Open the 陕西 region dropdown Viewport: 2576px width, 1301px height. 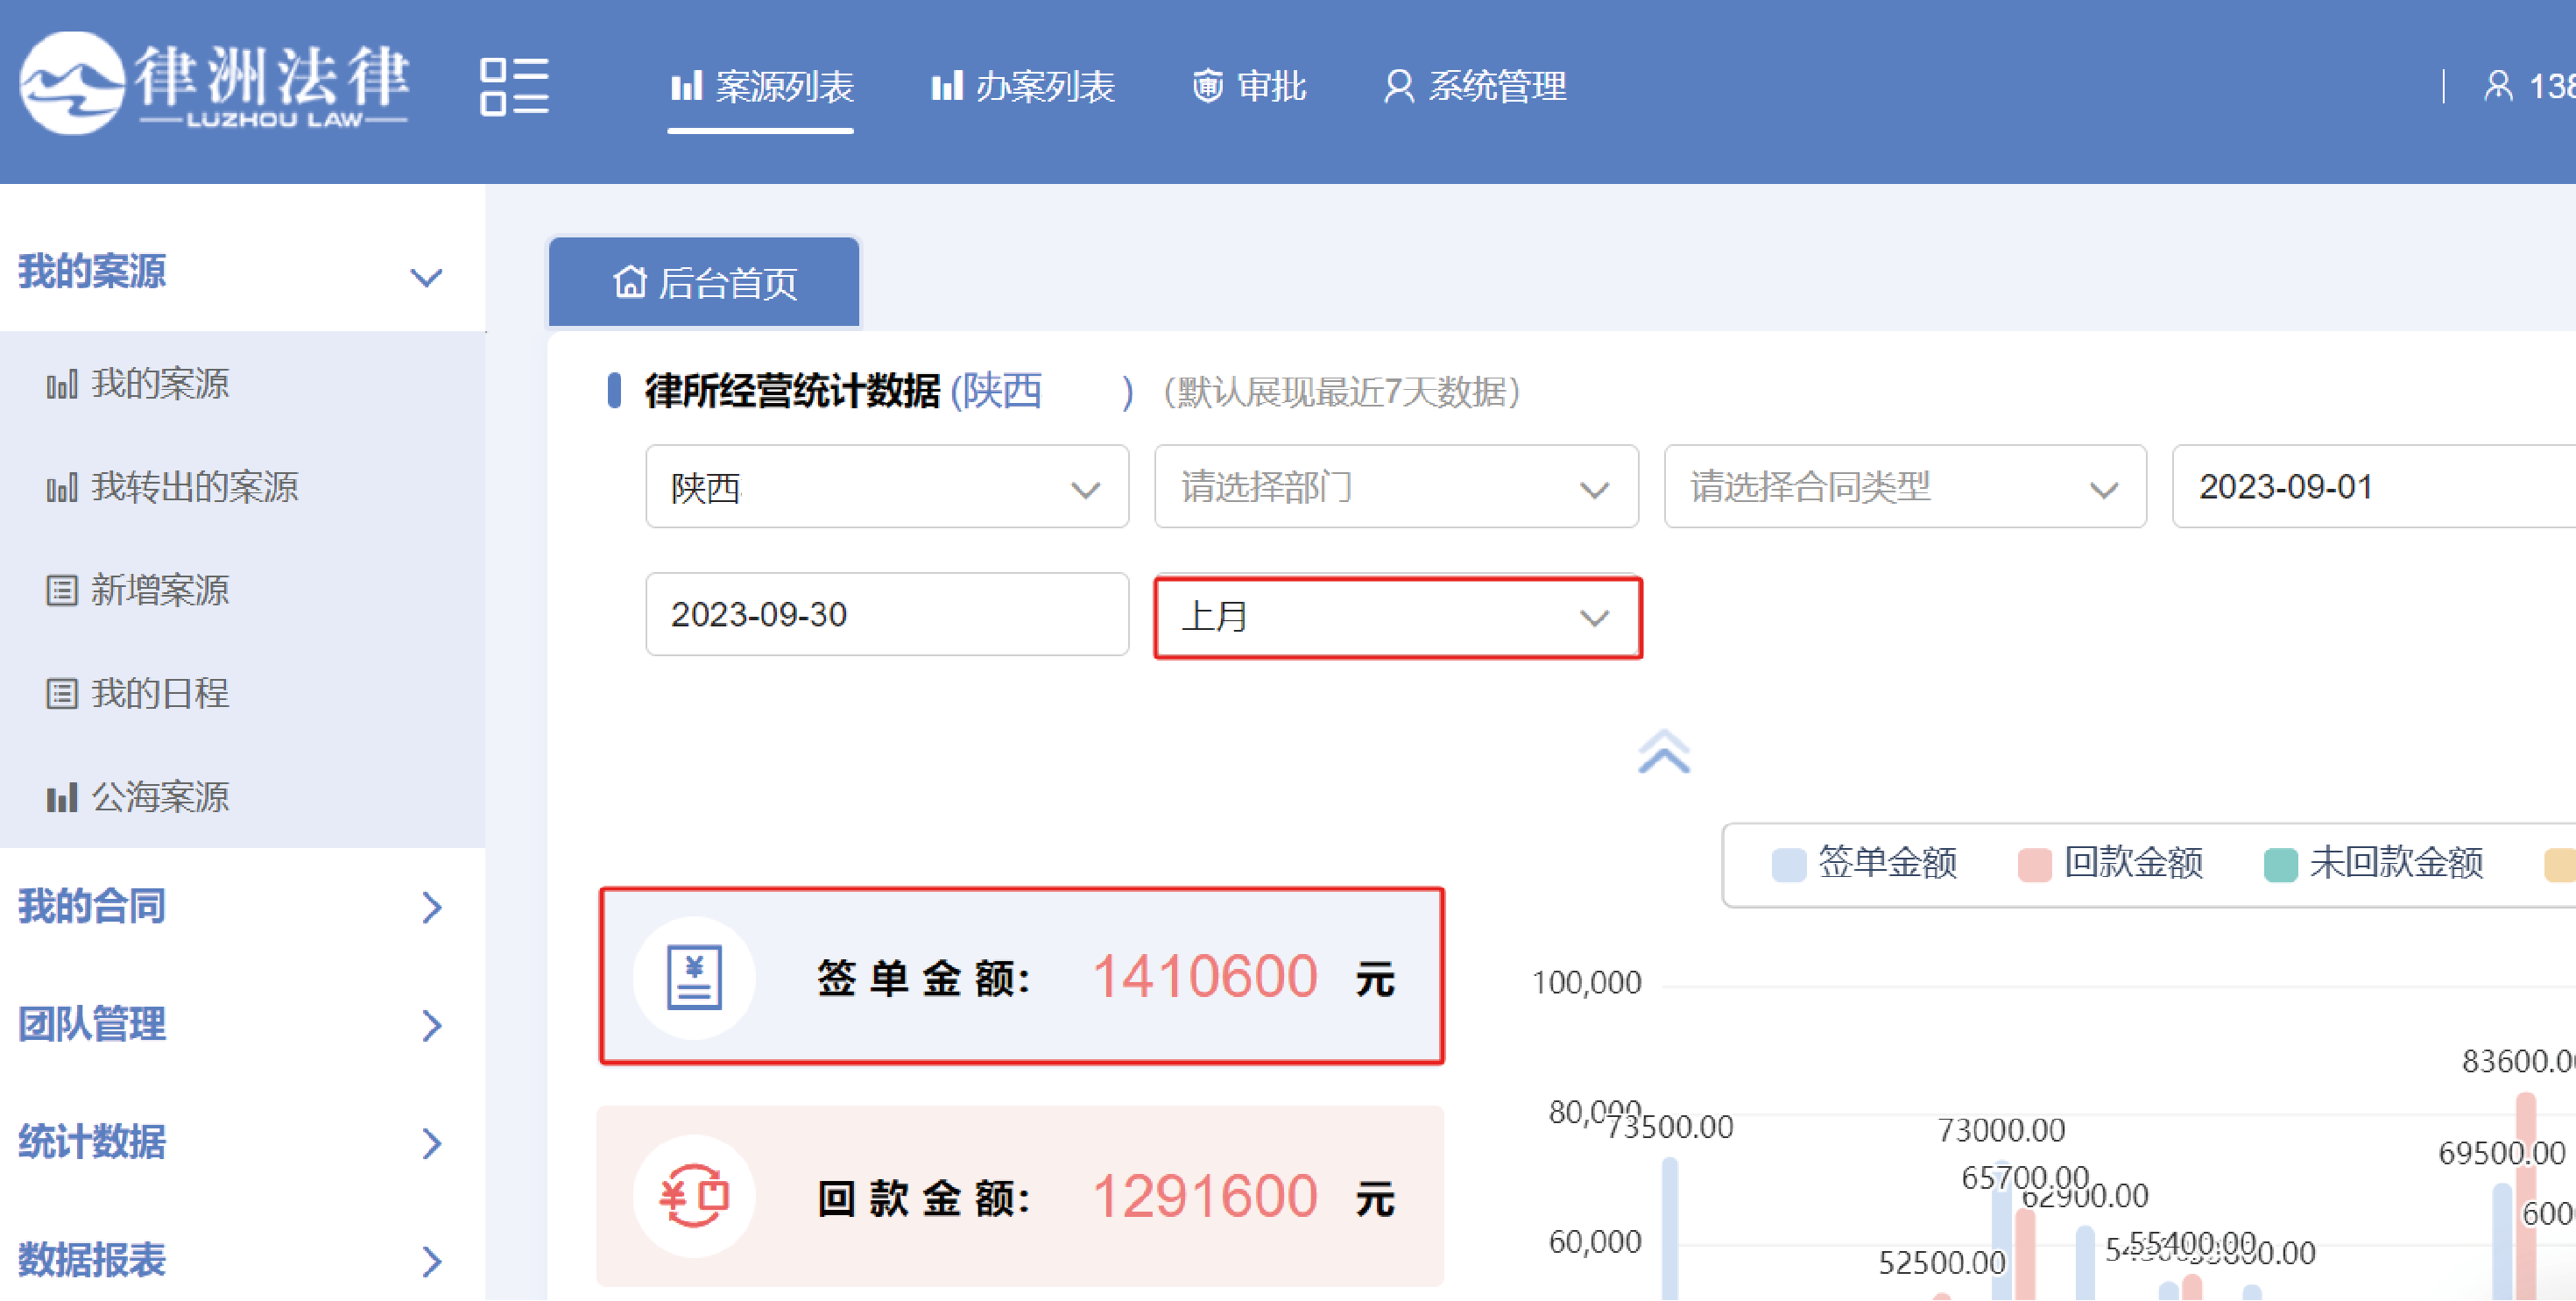[x=887, y=487]
